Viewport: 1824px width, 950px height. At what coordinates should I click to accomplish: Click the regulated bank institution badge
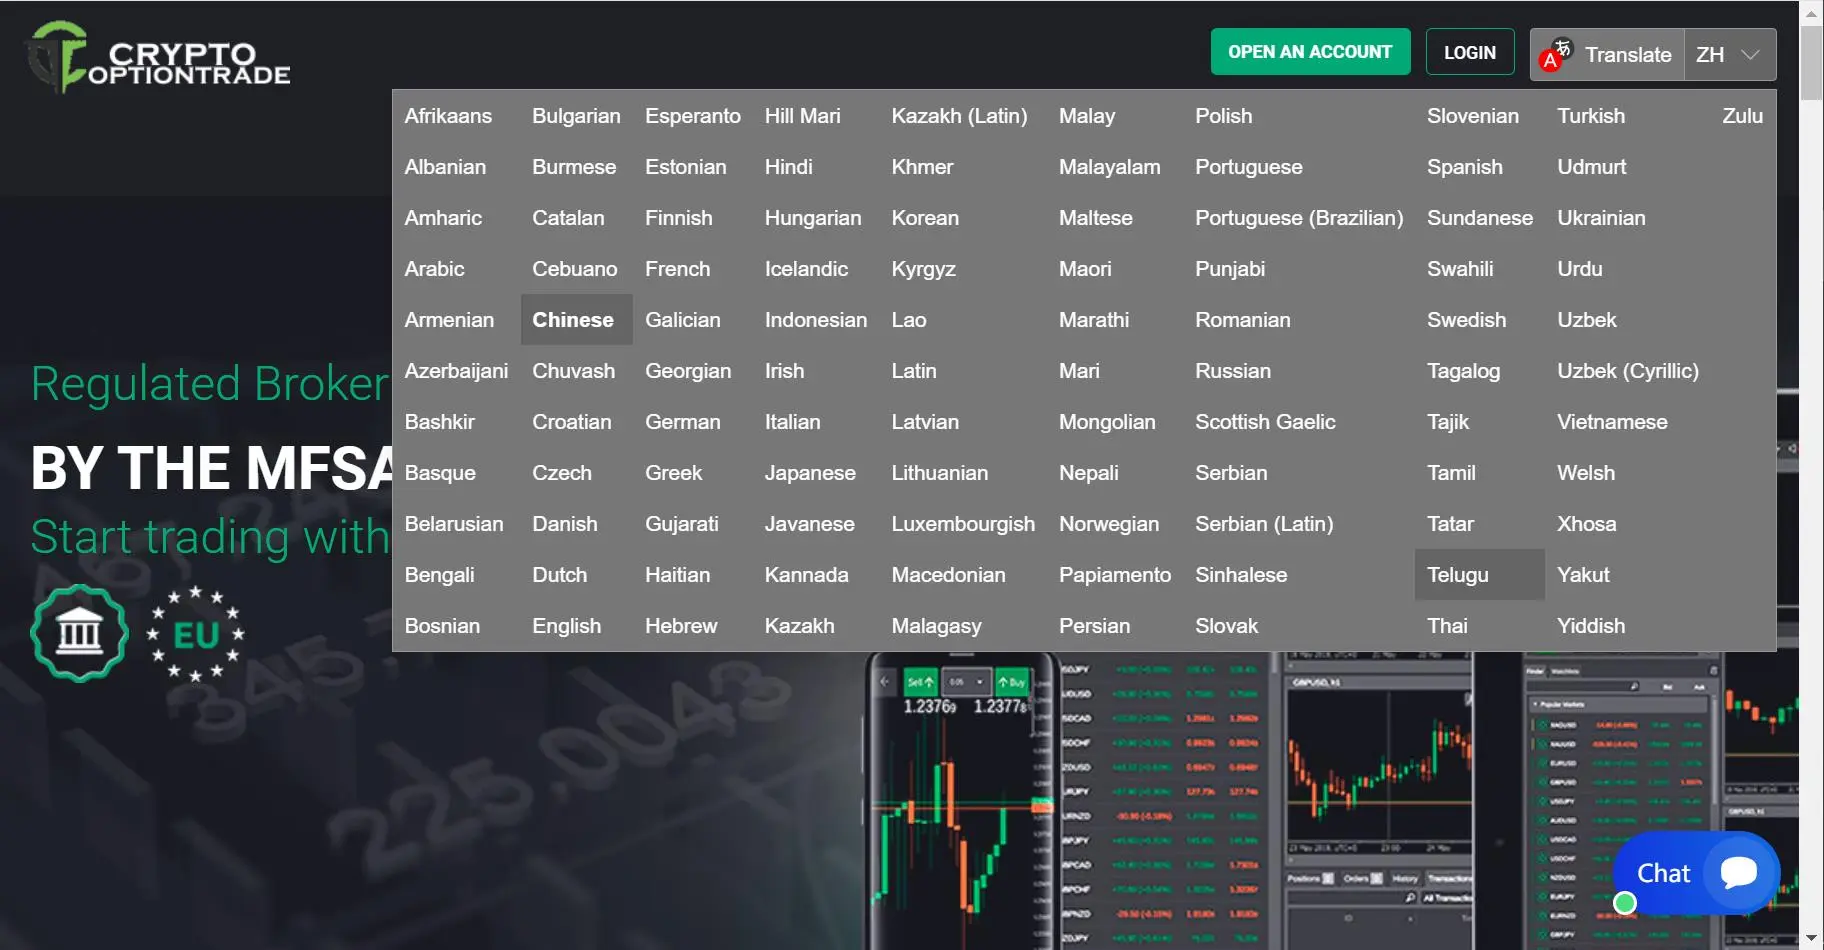pyautogui.click(x=80, y=633)
